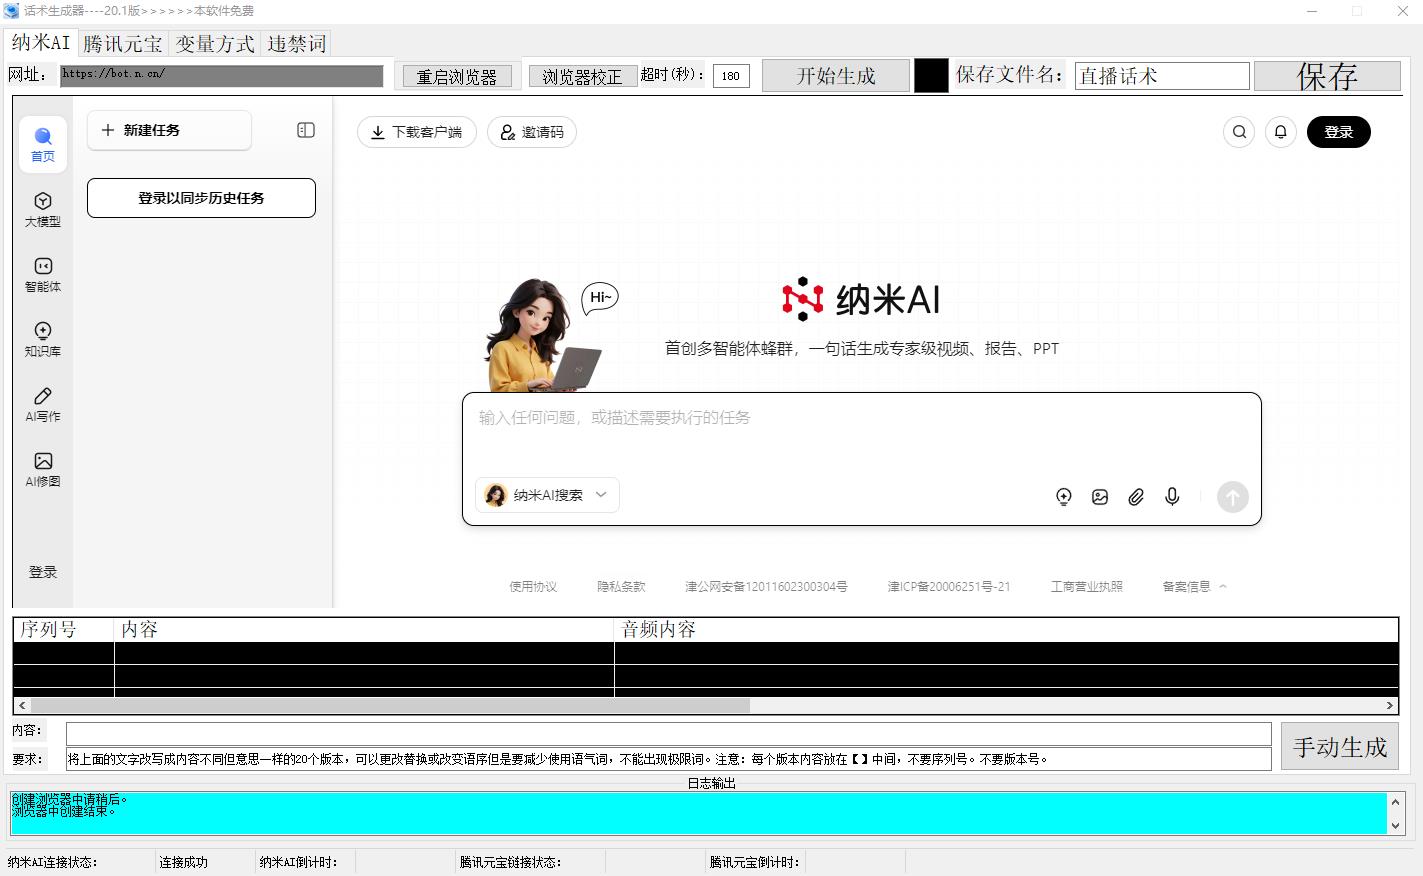Image resolution: width=1423 pixels, height=876 pixels.
Task: Open the AI修图 image icon
Action: 43,469
